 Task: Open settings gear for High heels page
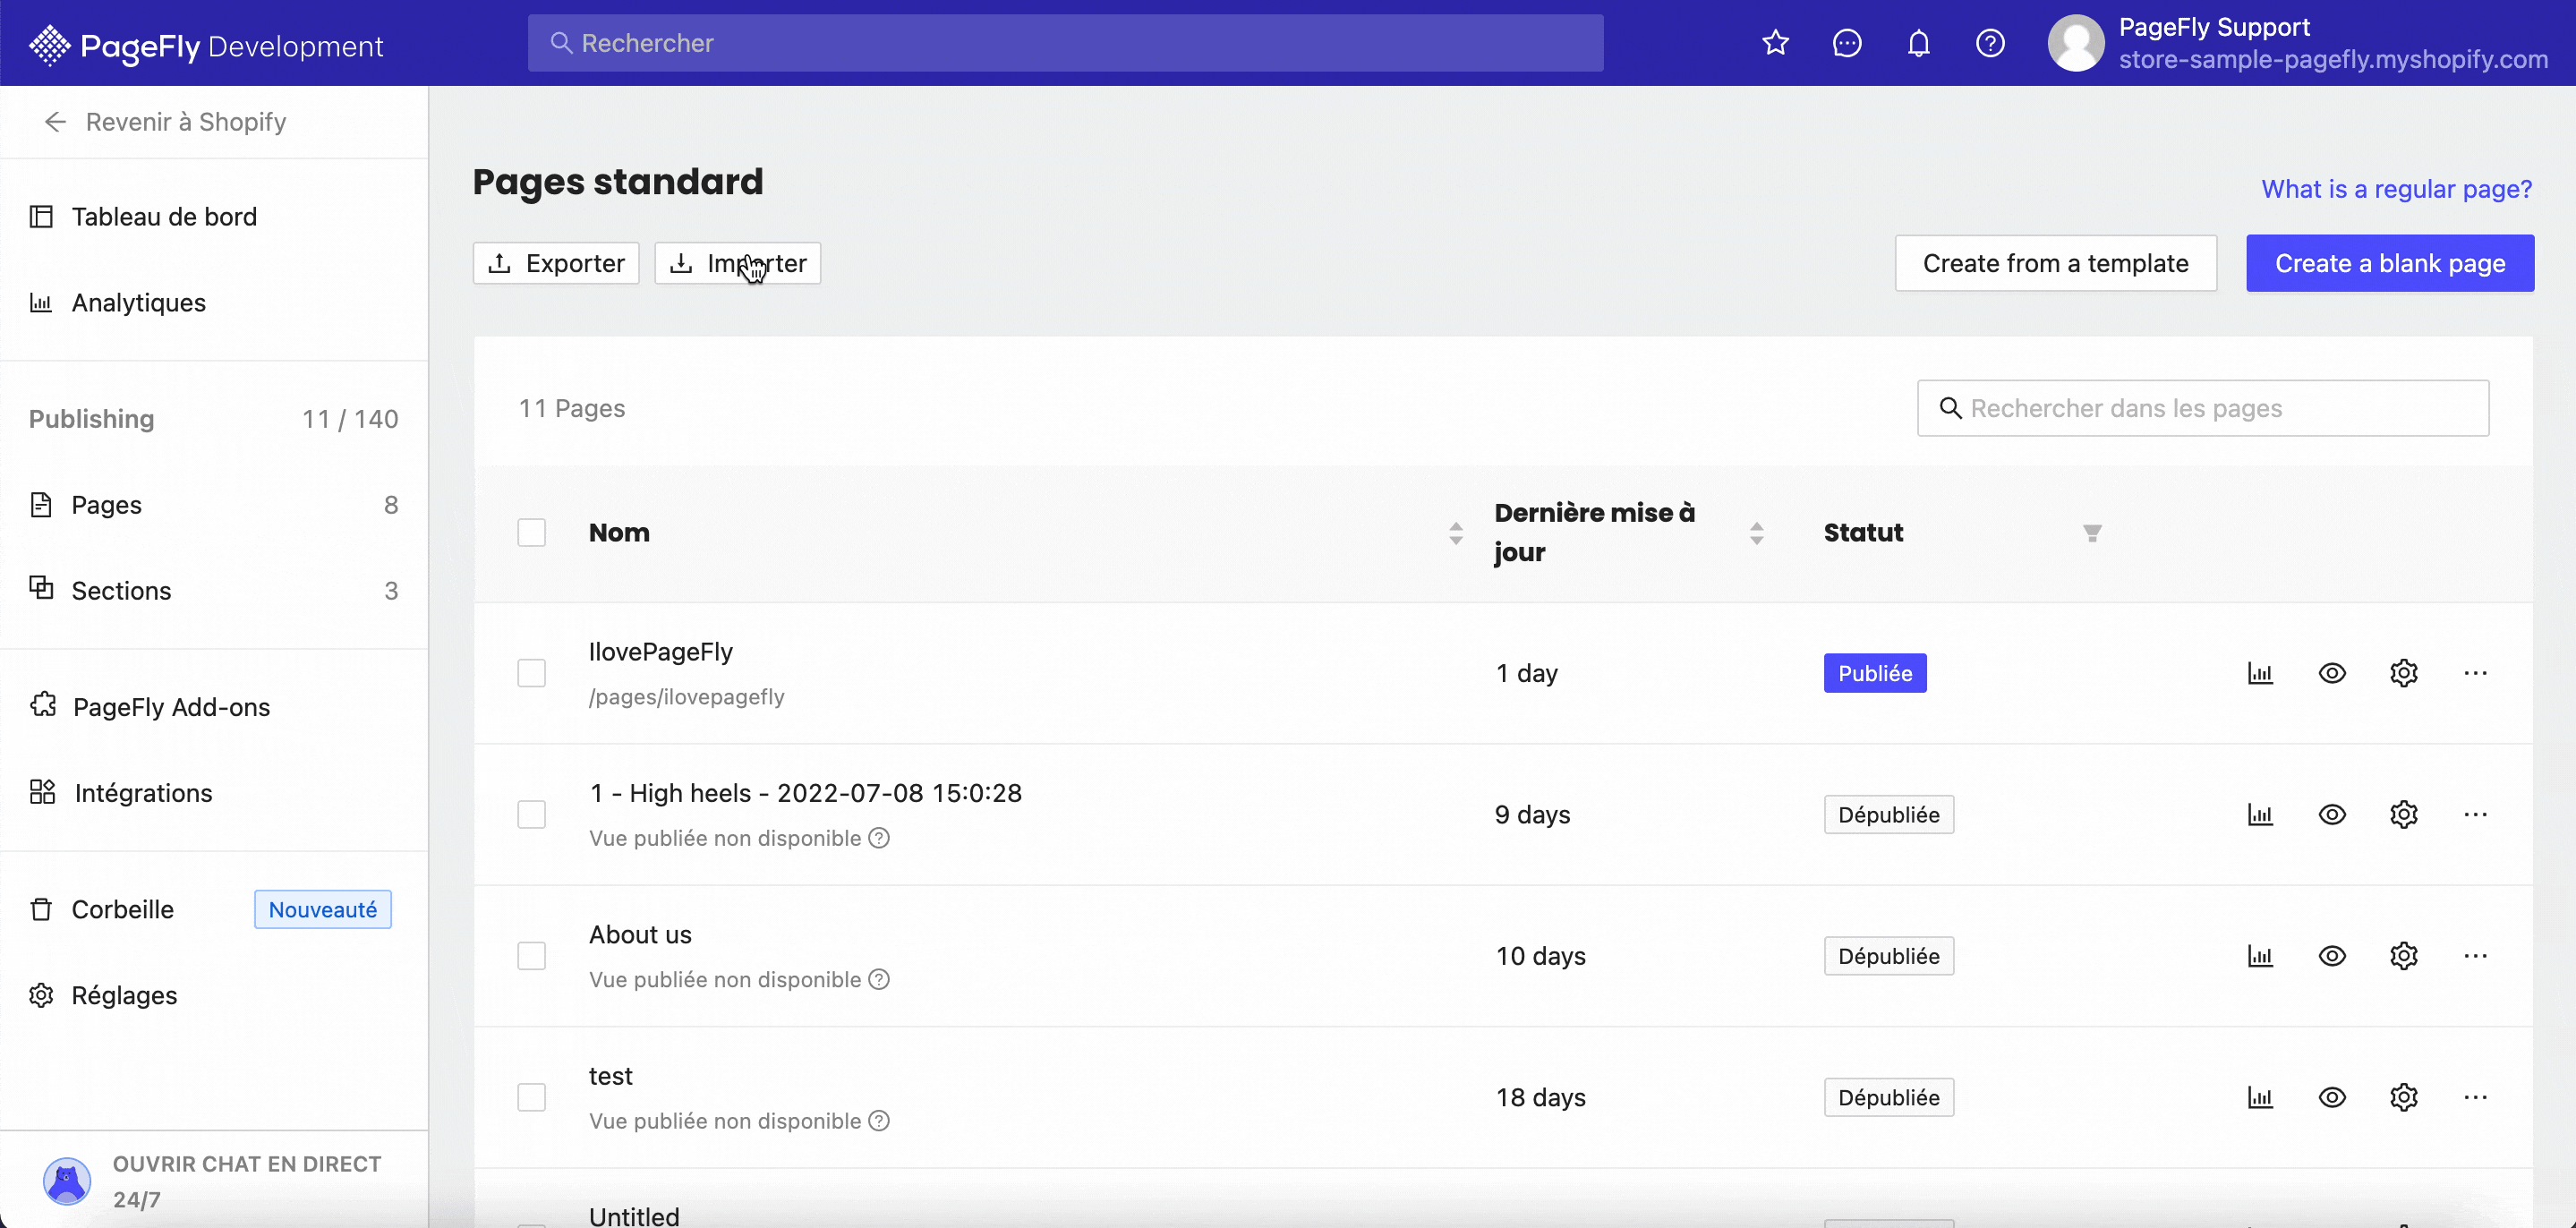tap(2404, 815)
